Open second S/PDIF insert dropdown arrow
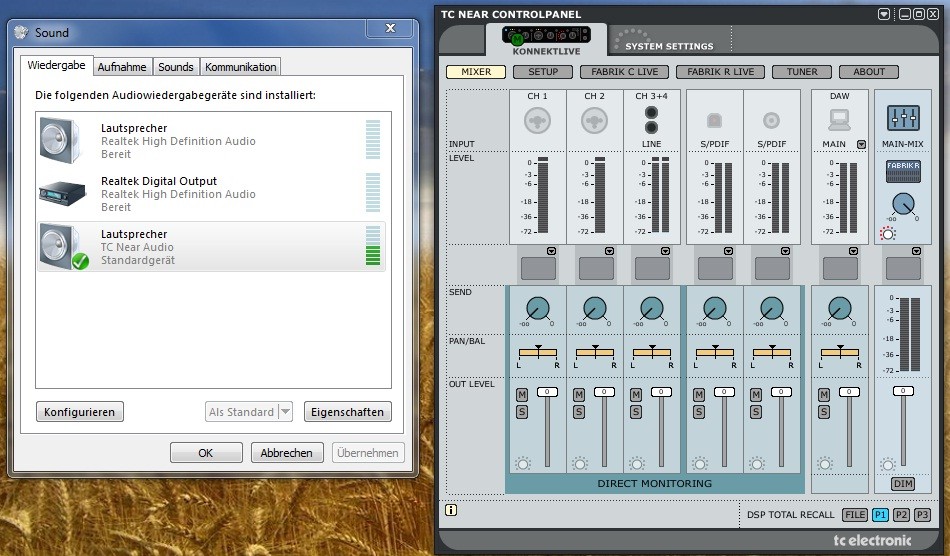Viewport: 950px width, 556px height. (785, 251)
